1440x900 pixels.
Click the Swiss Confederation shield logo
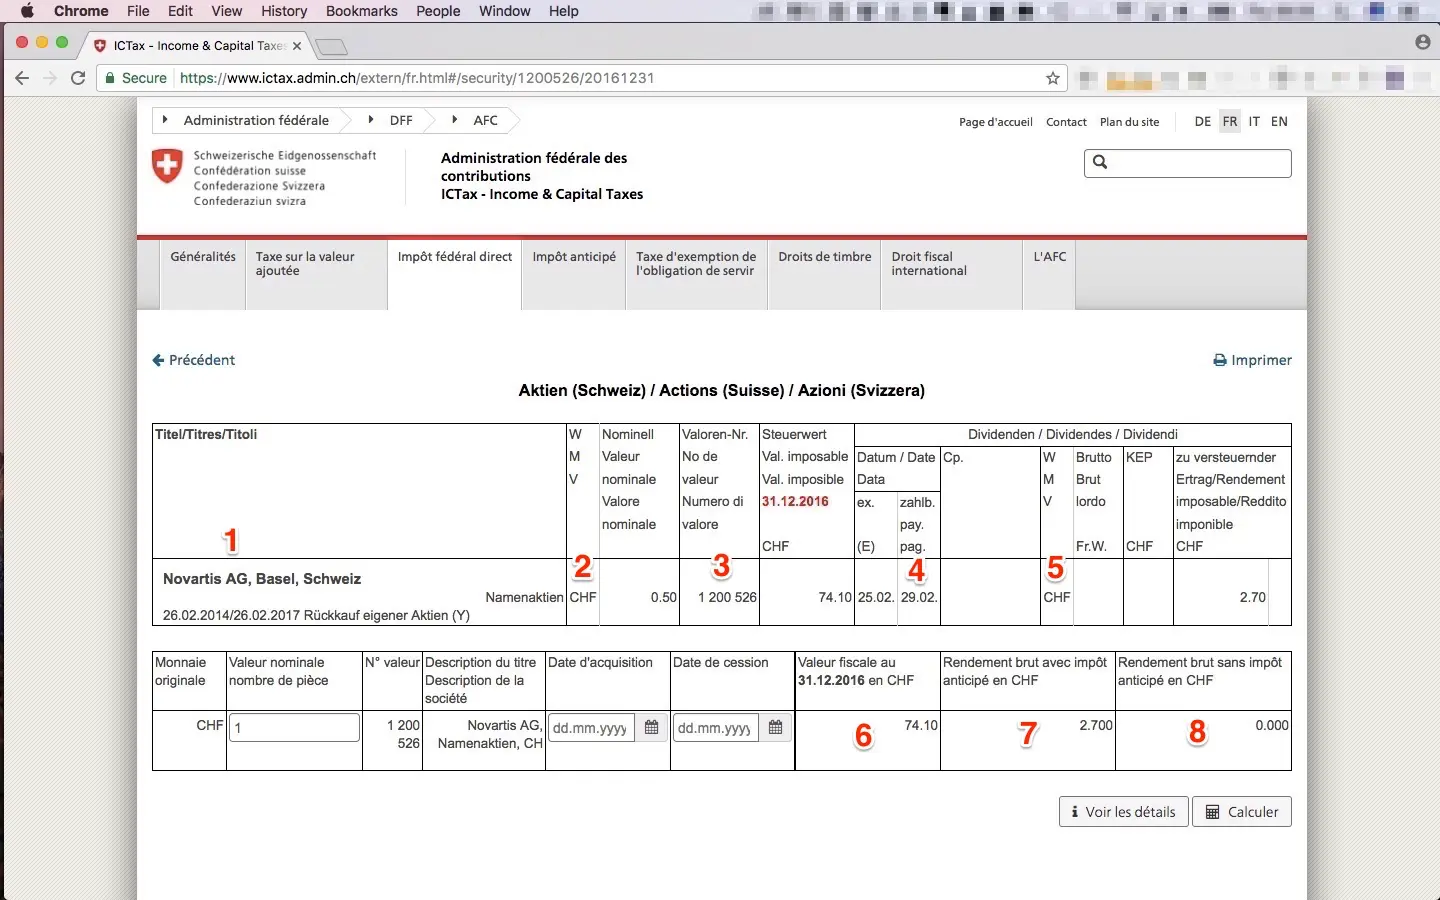click(x=167, y=166)
